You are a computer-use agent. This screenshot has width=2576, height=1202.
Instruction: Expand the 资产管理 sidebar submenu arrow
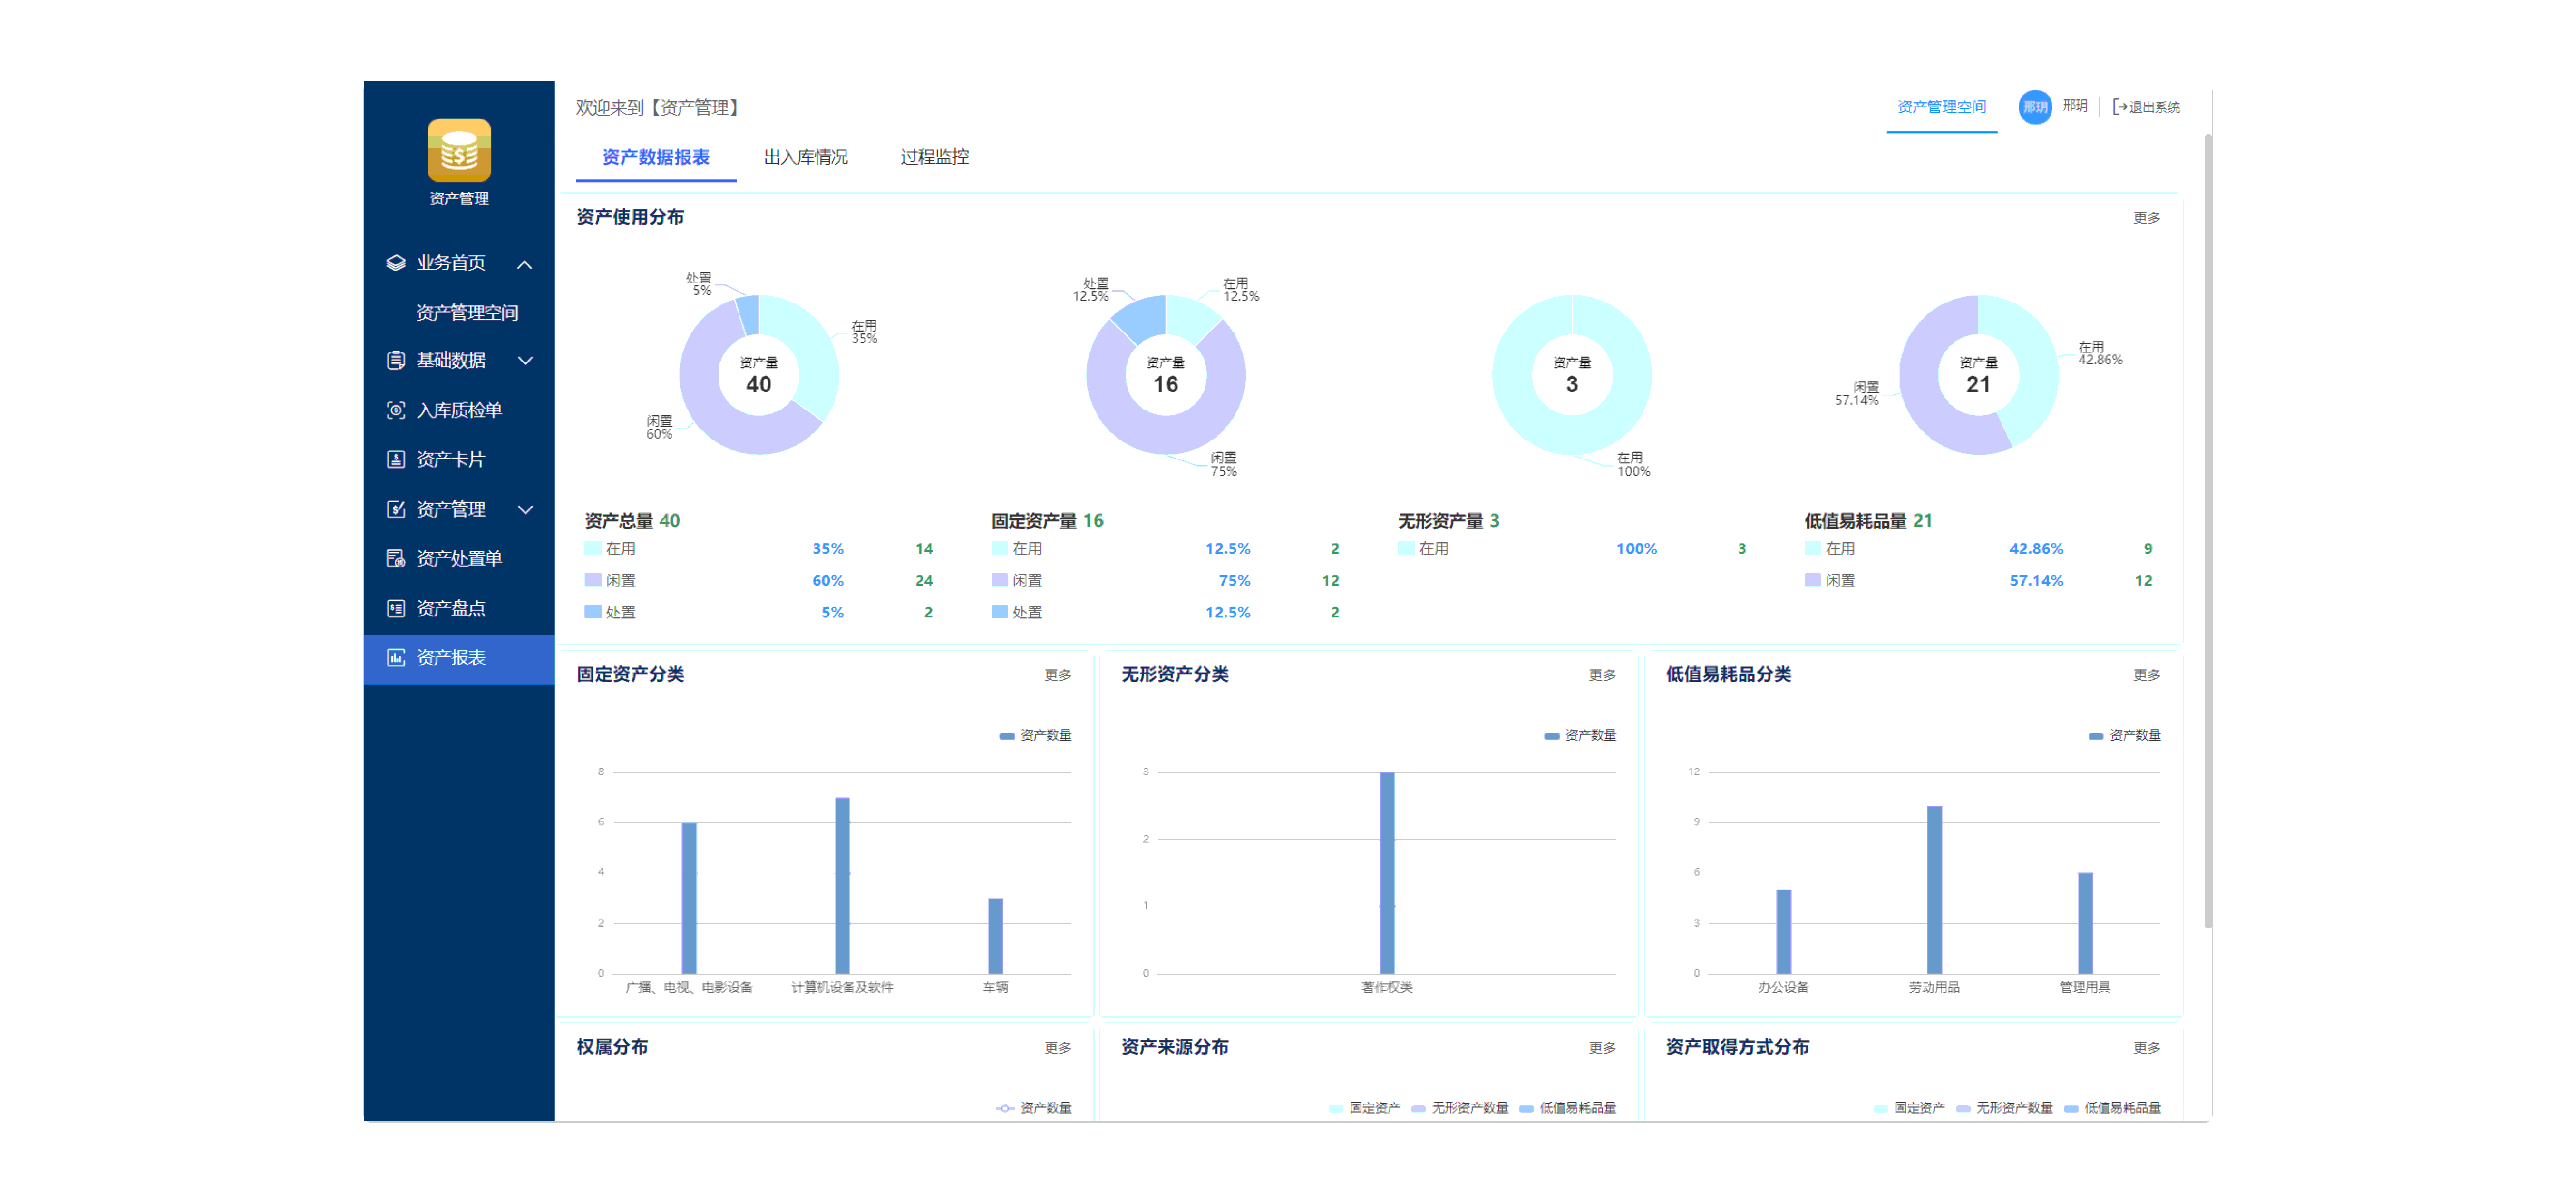pos(525,509)
